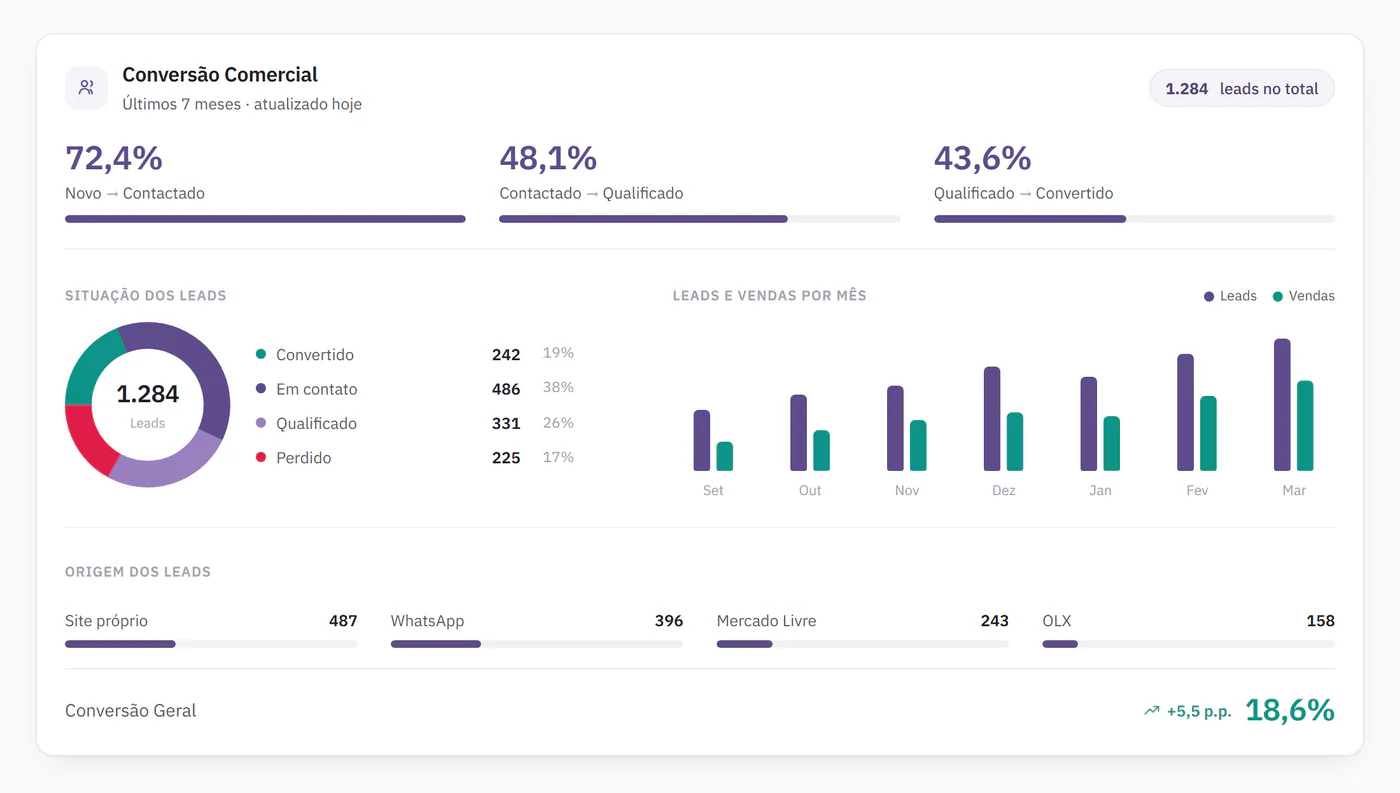The width and height of the screenshot is (1400, 793).
Task: Click the 18,6% overall conversion figure
Action: 1290,710
